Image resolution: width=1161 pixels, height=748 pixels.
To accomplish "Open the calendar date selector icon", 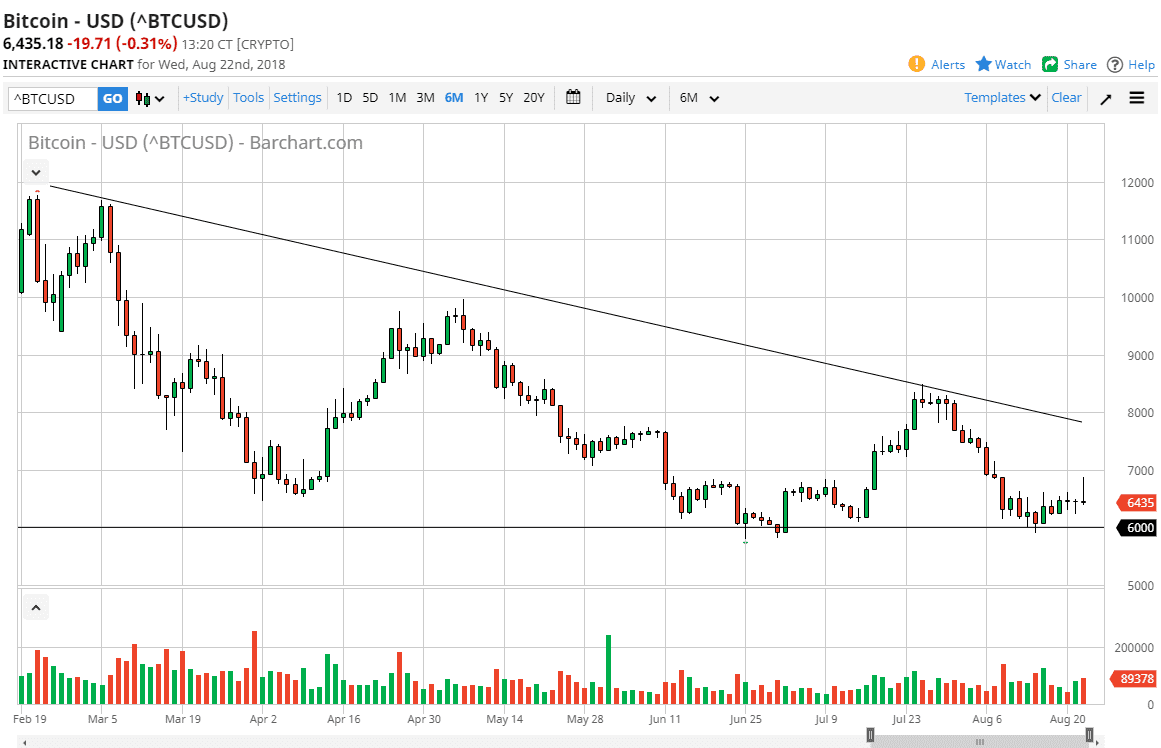I will click(573, 97).
